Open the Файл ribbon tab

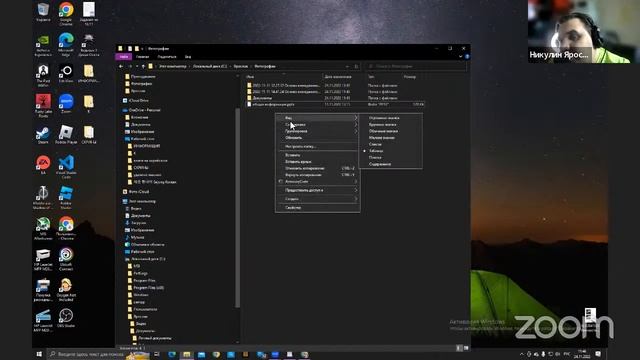[x=124, y=57]
